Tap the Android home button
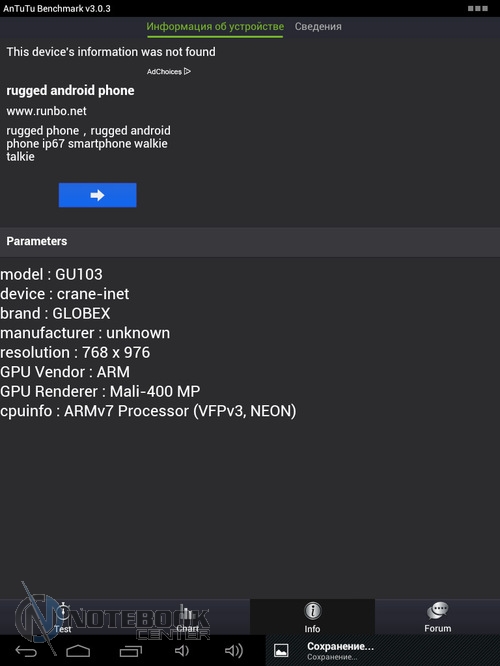The width and height of the screenshot is (500, 666). tap(78, 651)
